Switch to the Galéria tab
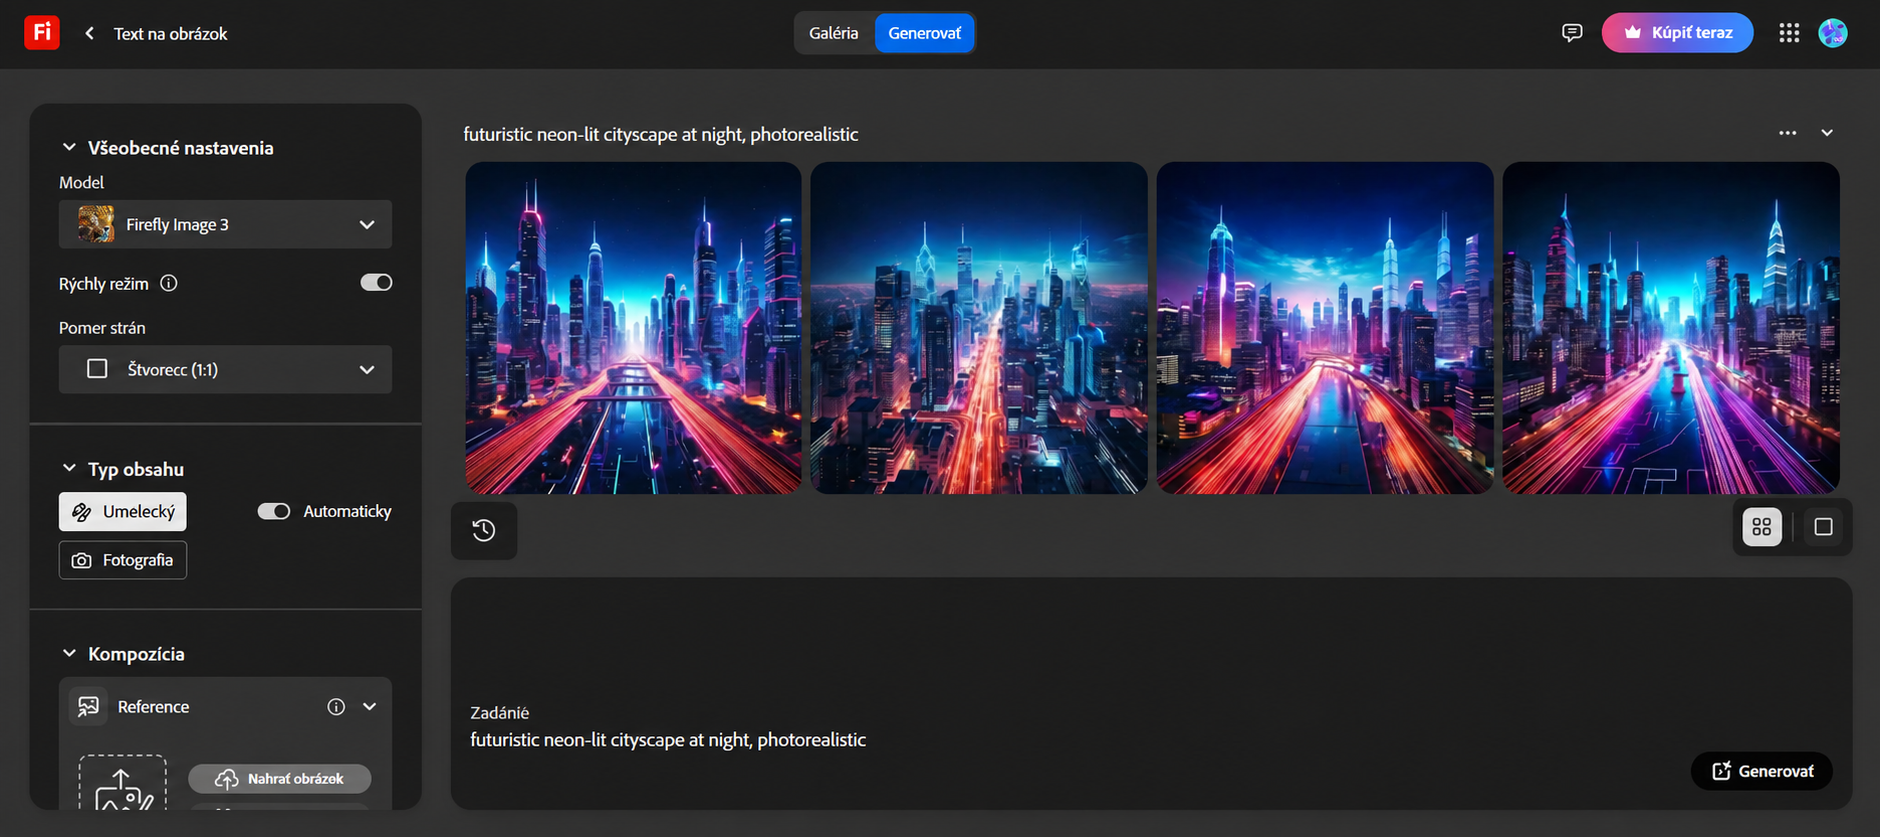 834,33
